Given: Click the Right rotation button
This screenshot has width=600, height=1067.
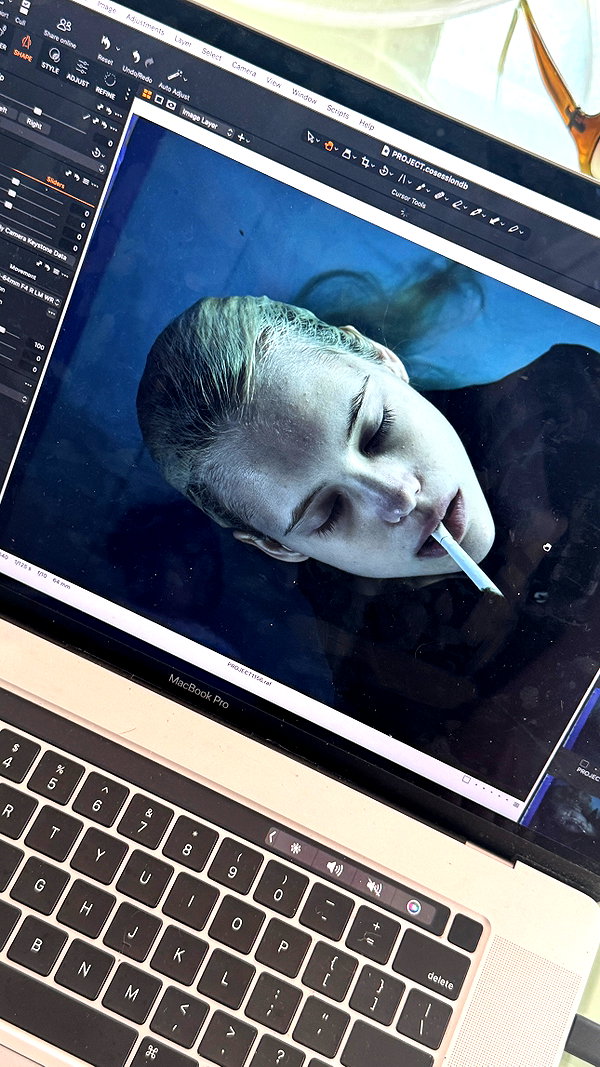Looking at the screenshot, I should point(33,125).
